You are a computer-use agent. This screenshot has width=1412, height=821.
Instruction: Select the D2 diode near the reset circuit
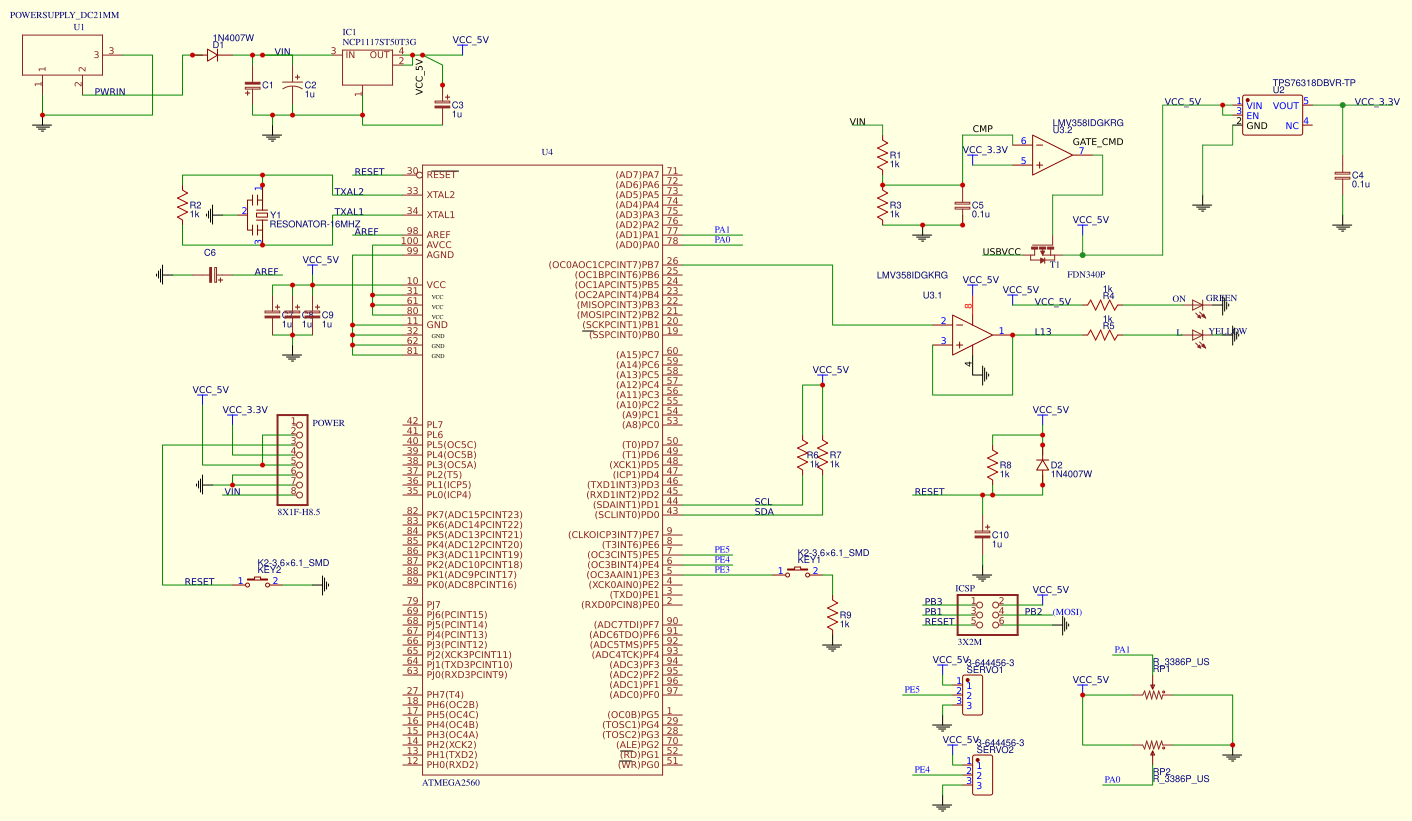(x=1043, y=465)
